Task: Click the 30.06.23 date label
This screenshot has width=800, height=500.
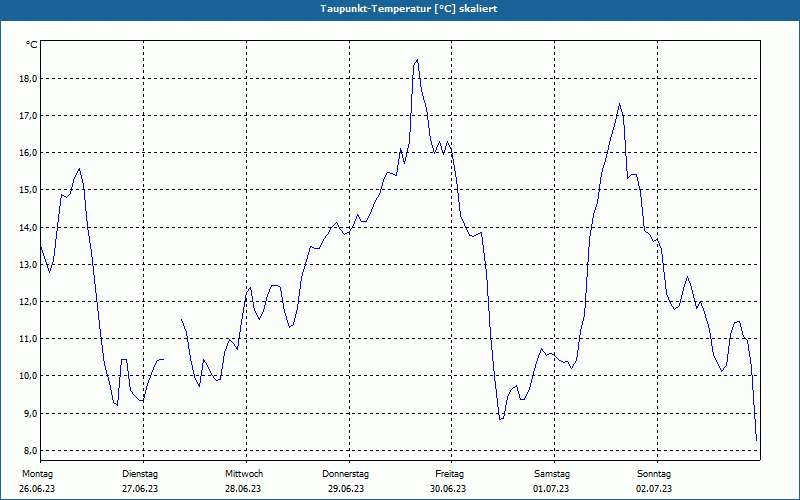Action: 448,489
